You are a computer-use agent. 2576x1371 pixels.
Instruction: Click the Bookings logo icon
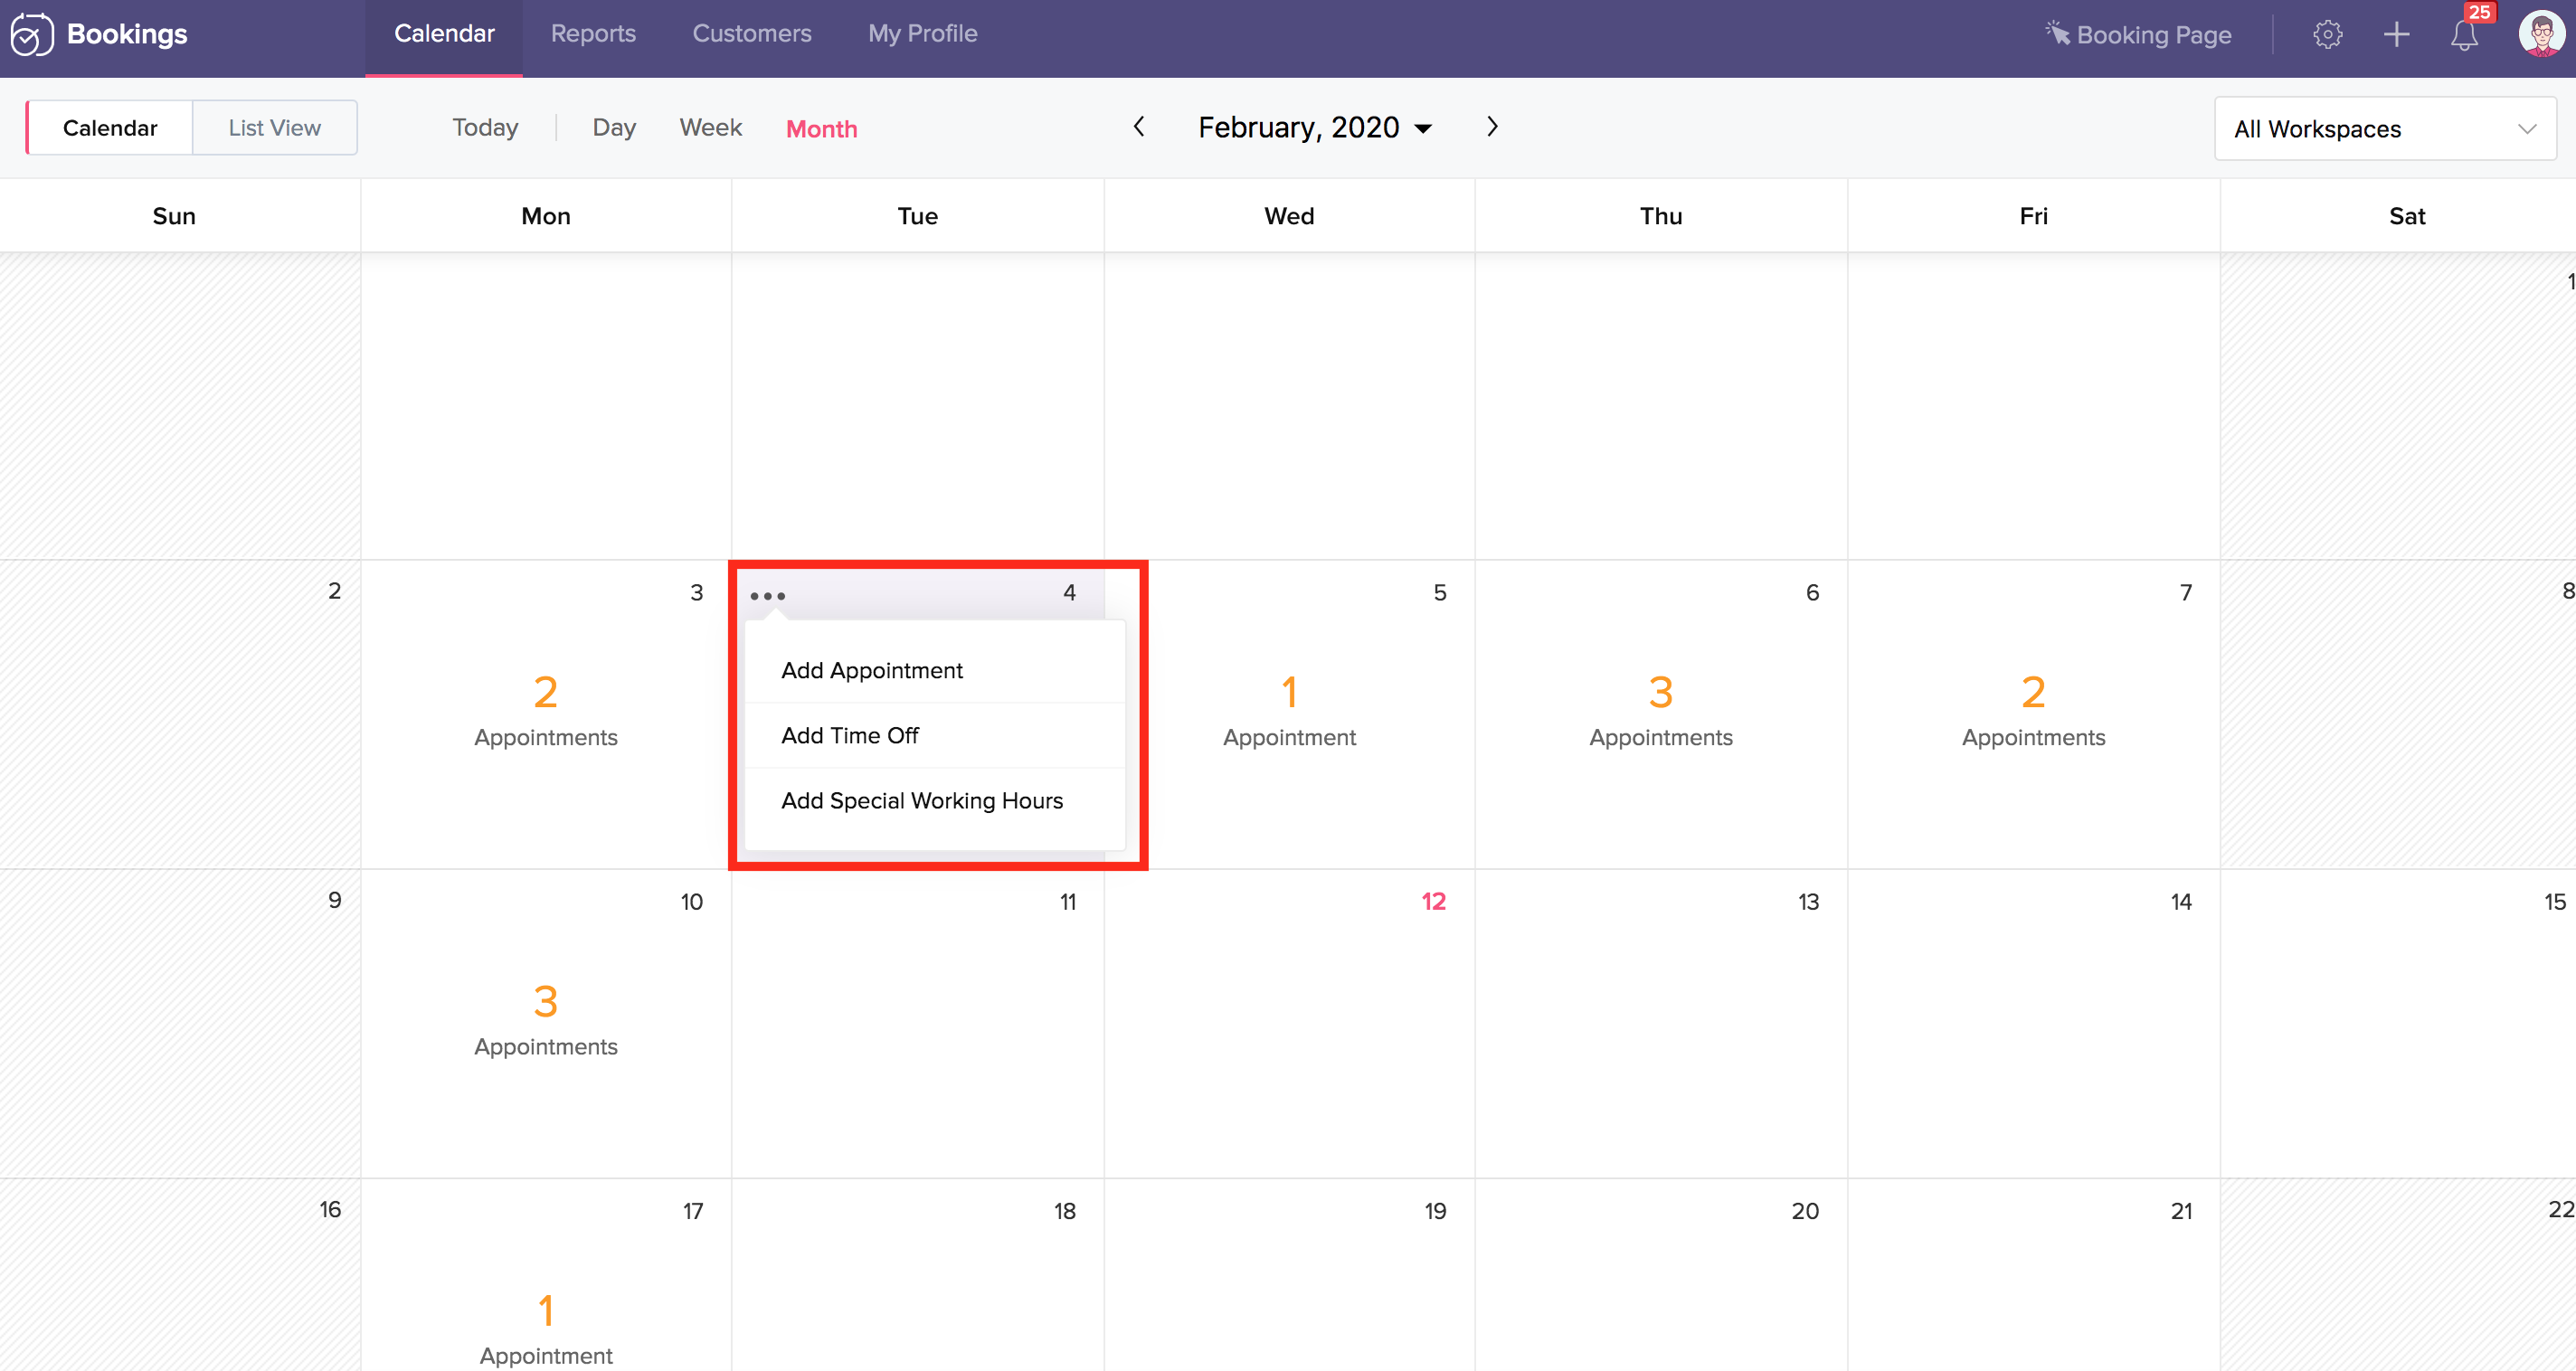(x=31, y=35)
